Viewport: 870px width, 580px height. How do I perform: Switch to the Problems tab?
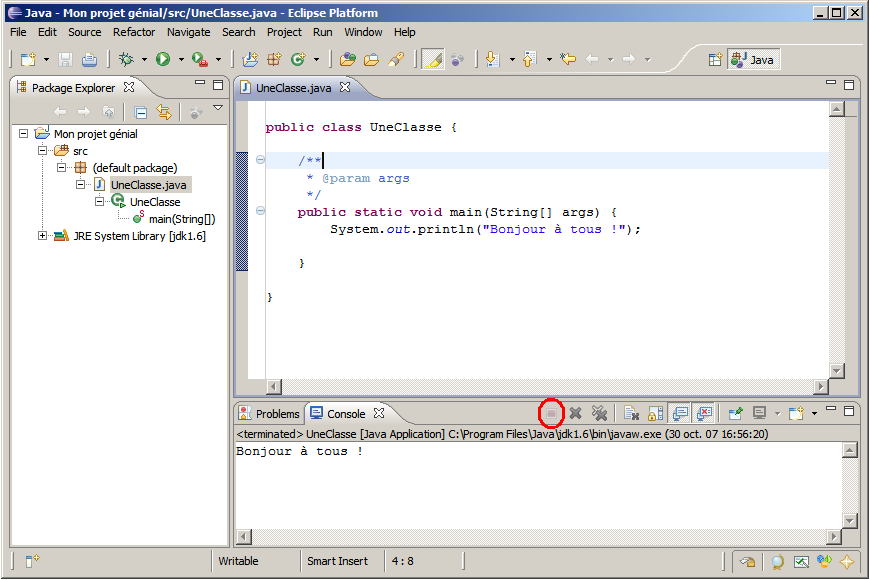(269, 414)
